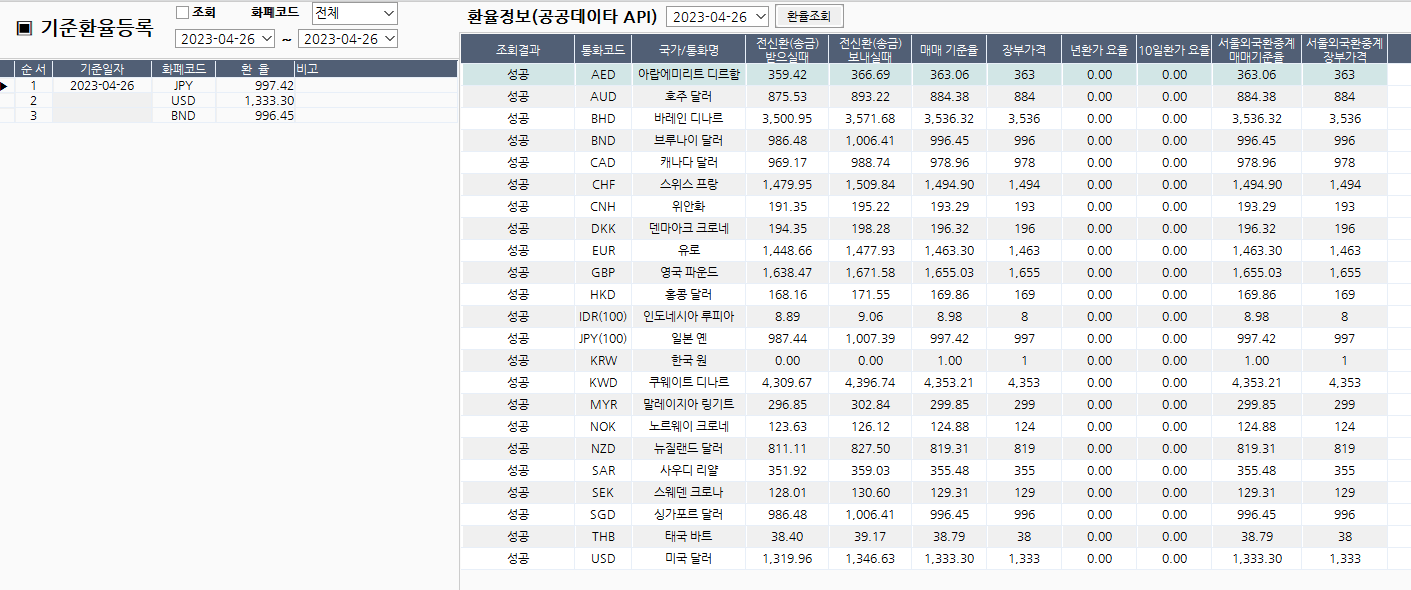Screen dimensions: 1411x590
Task: Select the AED currency code cell
Action: [x=603, y=75]
